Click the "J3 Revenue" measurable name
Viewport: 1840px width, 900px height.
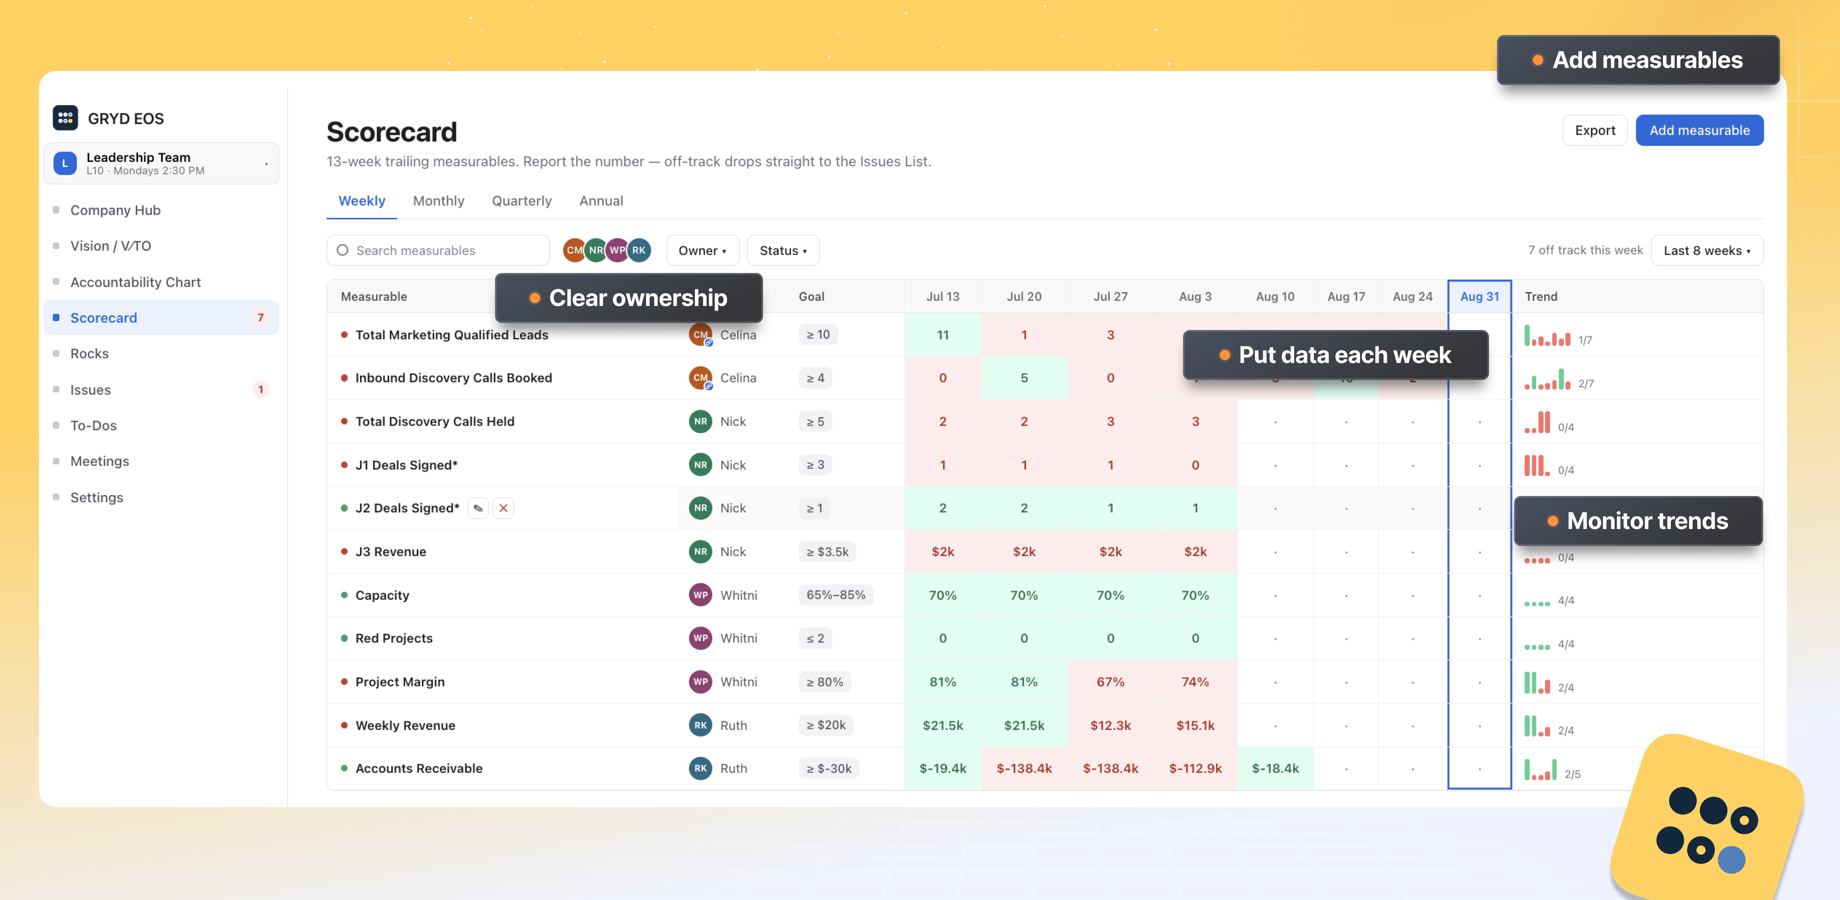pyautogui.click(x=391, y=551)
